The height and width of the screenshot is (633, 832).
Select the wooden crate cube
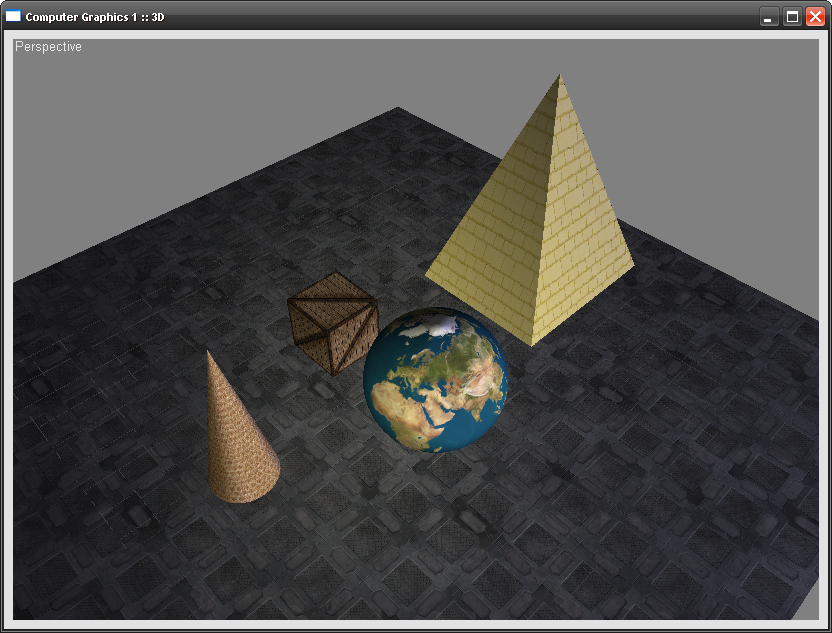pos(333,324)
